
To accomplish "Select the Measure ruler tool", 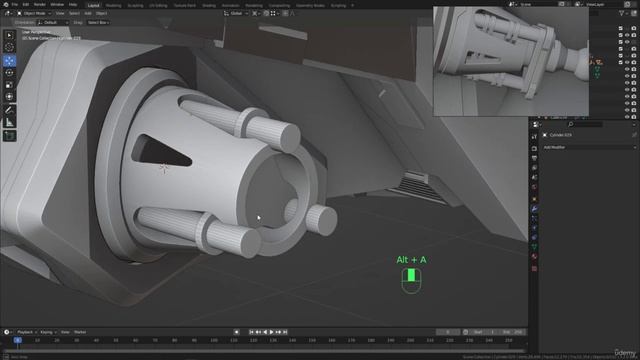I will coord(9,122).
